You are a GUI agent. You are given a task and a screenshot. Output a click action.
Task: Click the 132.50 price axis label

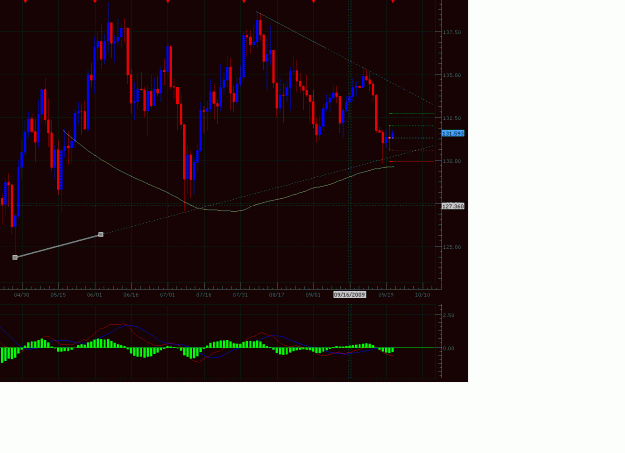click(x=452, y=118)
